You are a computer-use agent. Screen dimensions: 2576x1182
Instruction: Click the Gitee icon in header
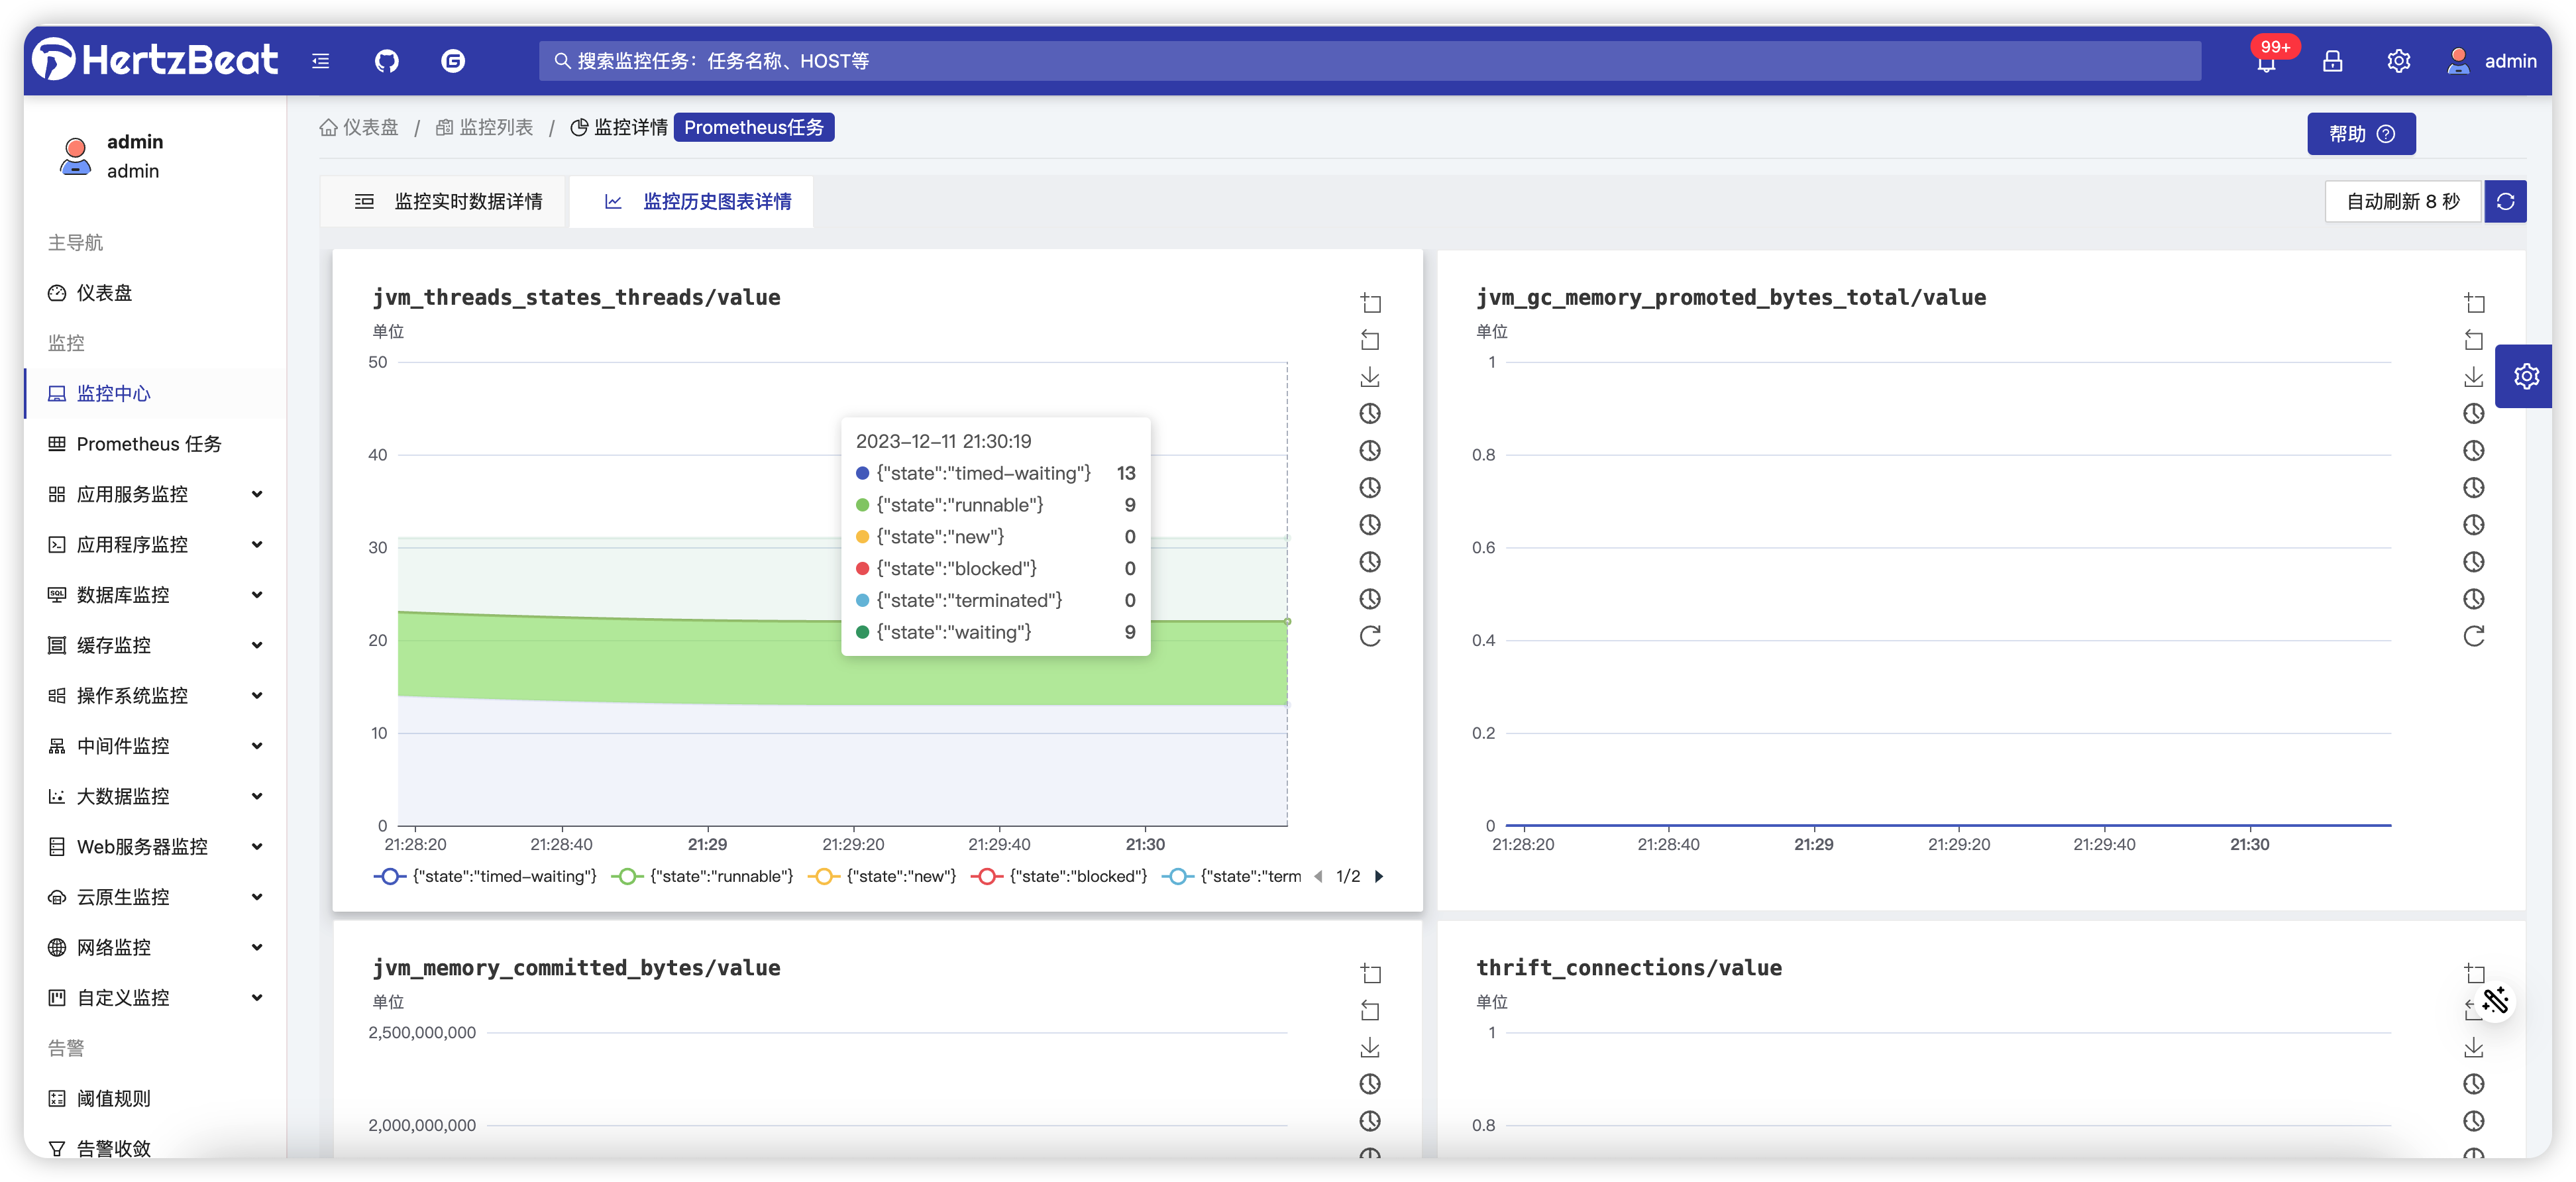pyautogui.click(x=453, y=61)
